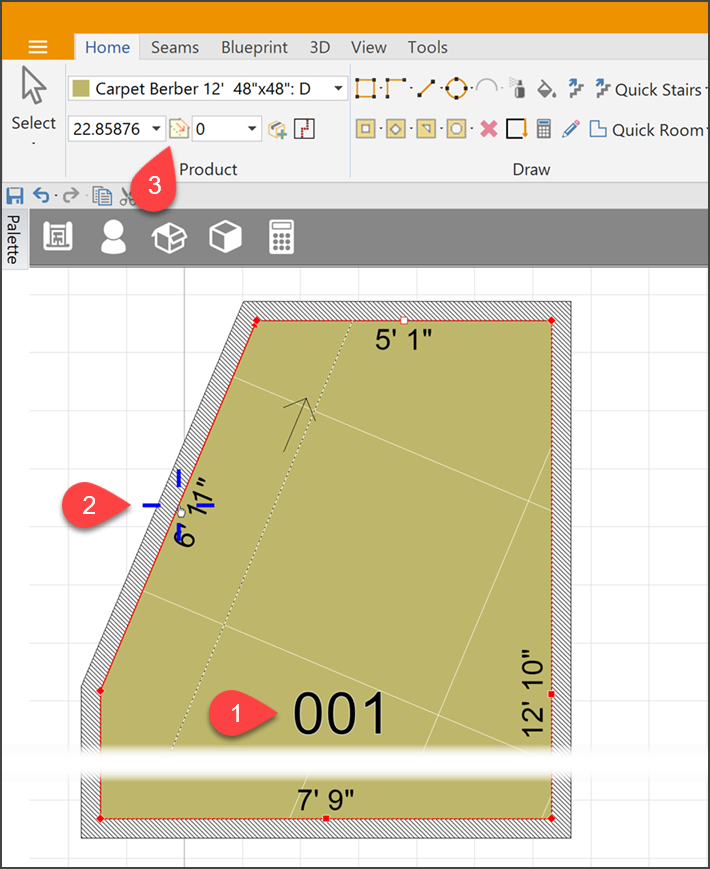Viewport: 710px width, 869px height.
Task: Open Quick Stairs
Action: (650, 89)
